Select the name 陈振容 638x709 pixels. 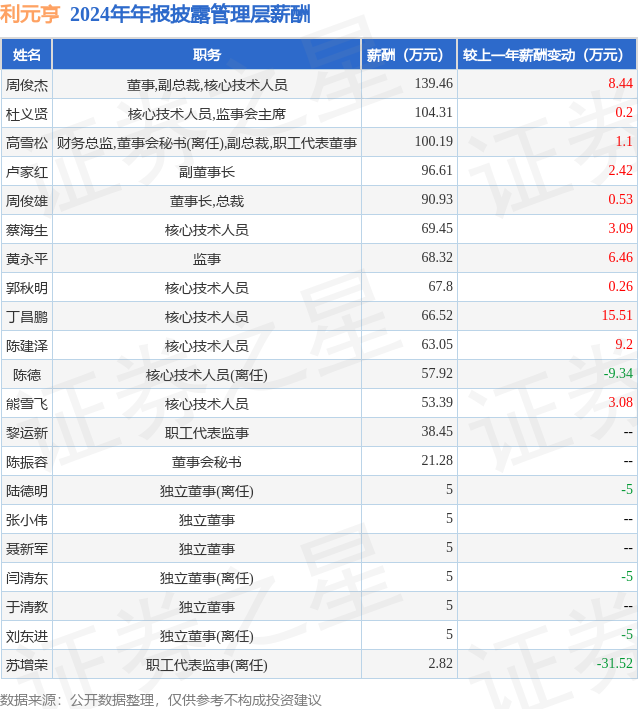(x=27, y=462)
